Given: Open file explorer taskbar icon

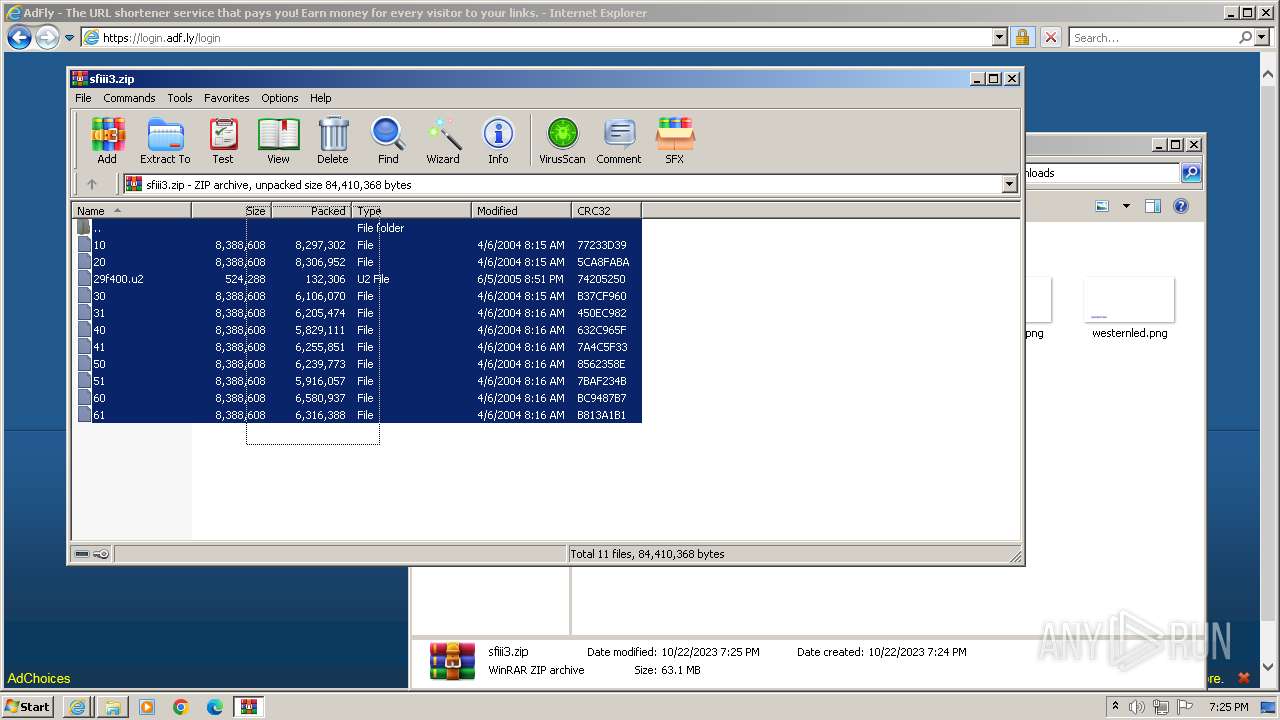Looking at the screenshot, I should (113, 707).
